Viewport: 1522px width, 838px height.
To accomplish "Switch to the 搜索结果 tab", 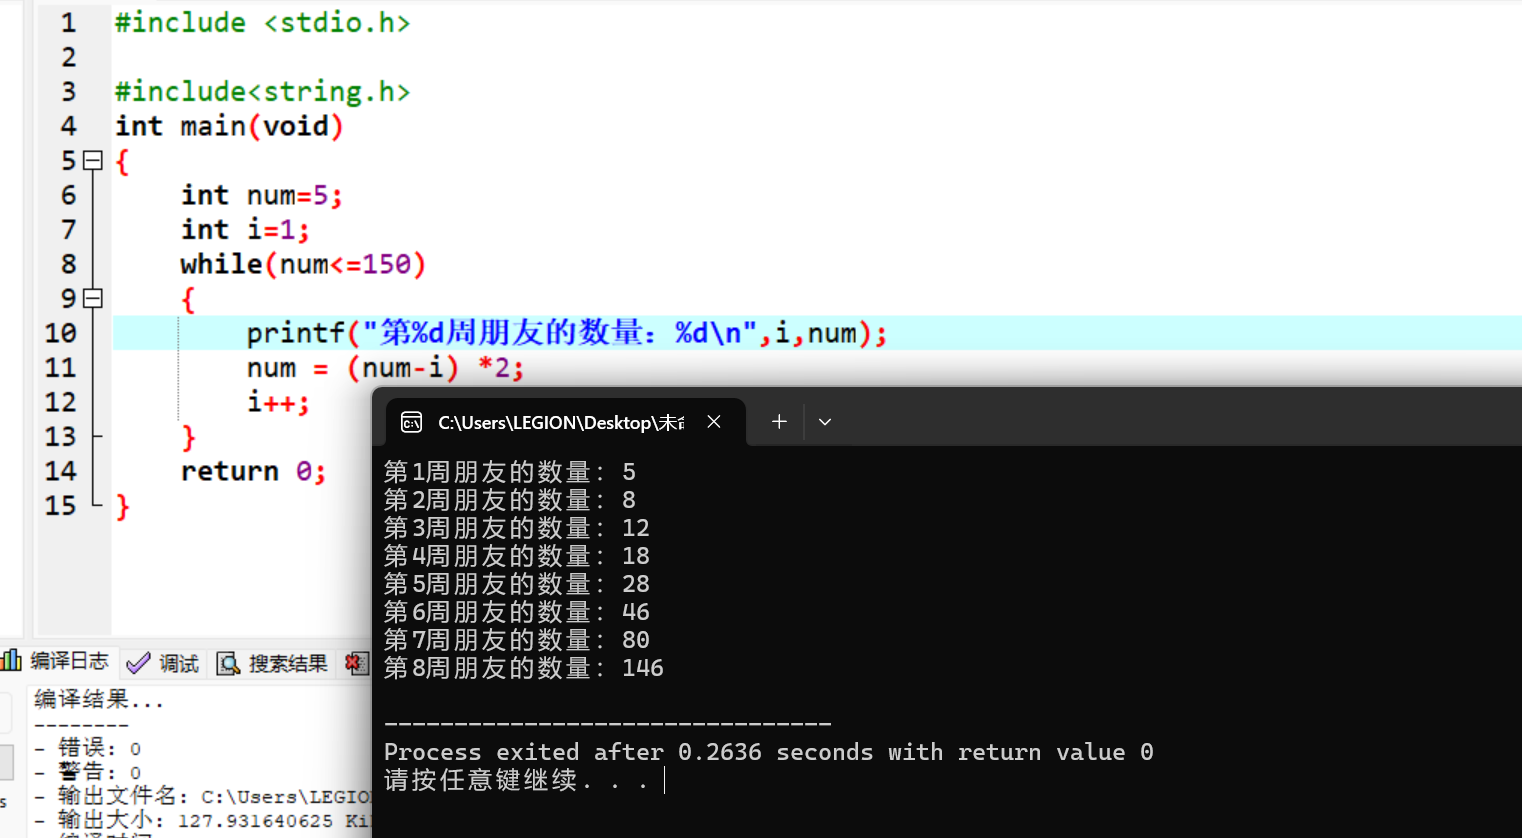I will tap(272, 663).
